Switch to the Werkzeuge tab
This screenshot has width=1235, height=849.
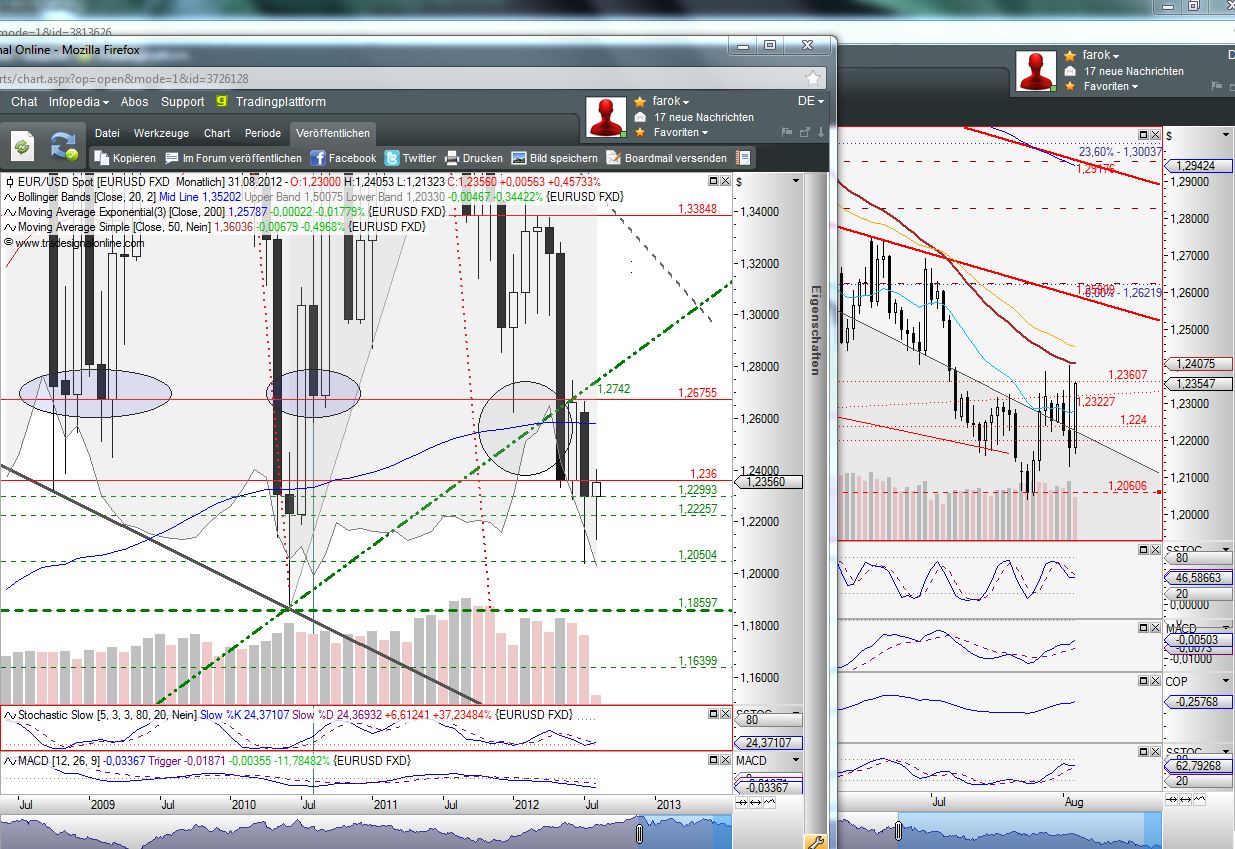[161, 133]
